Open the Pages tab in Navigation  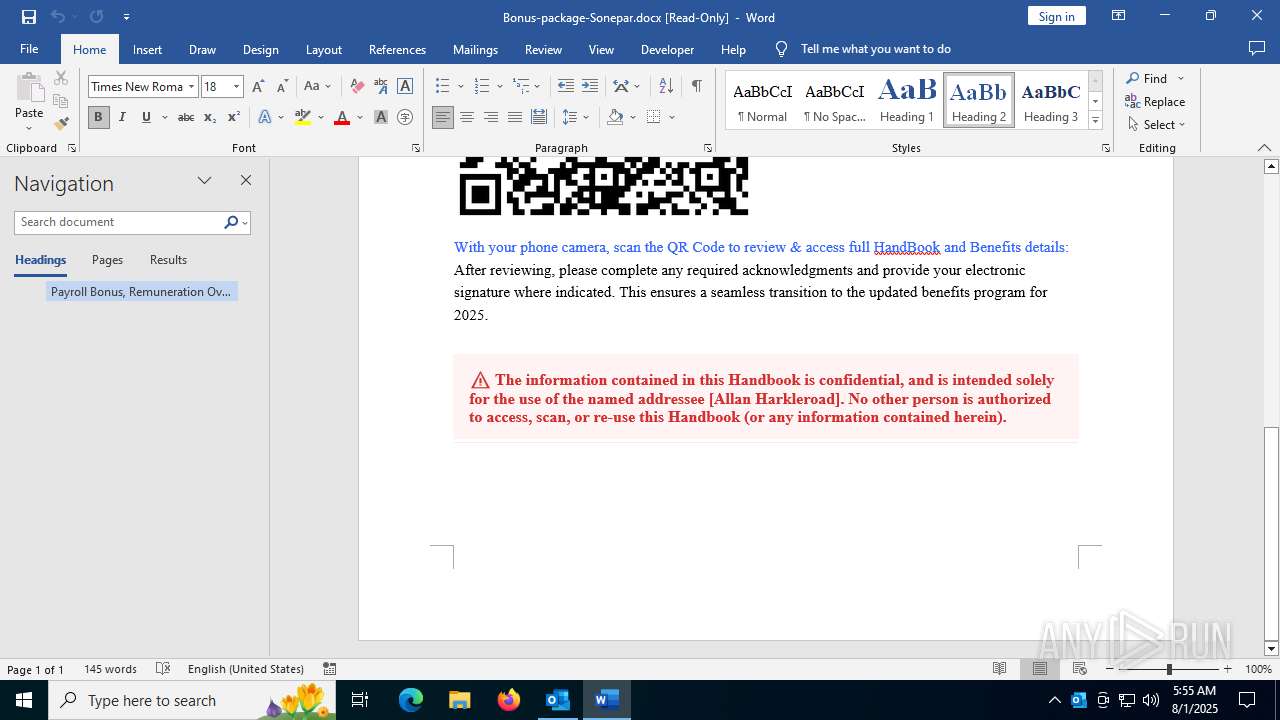tap(107, 260)
